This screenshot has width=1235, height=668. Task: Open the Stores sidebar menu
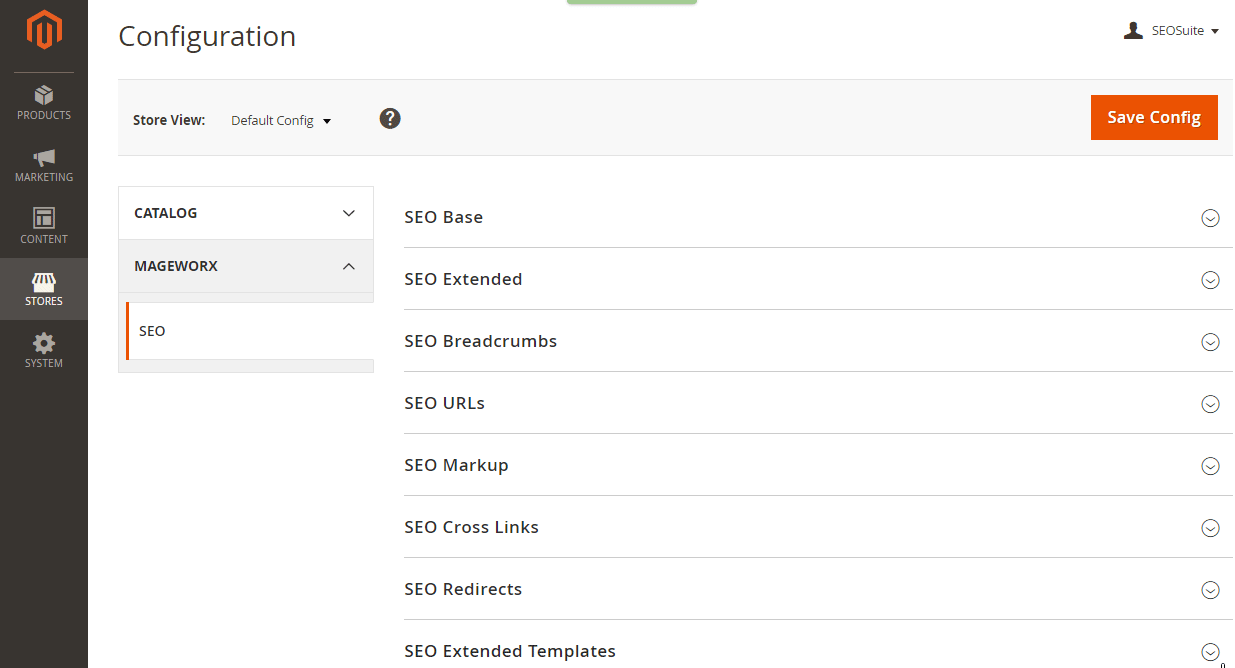point(44,289)
